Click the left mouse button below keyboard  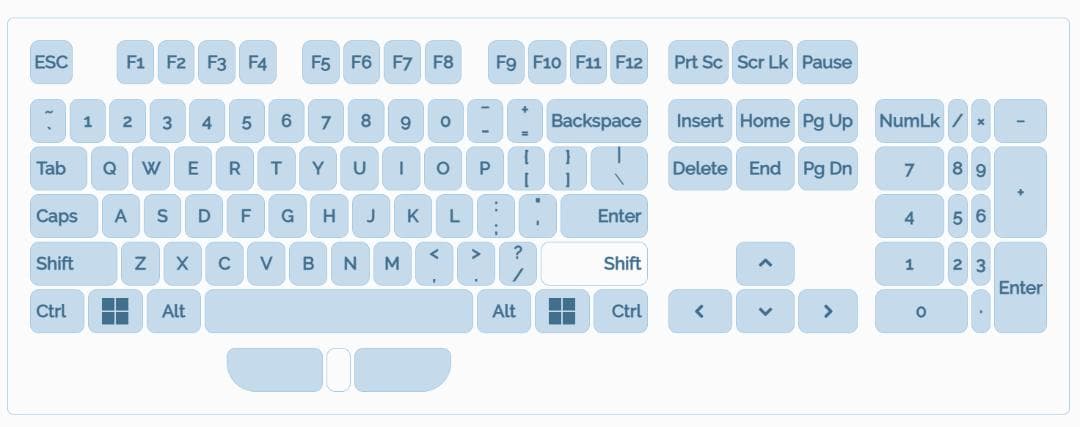(275, 369)
